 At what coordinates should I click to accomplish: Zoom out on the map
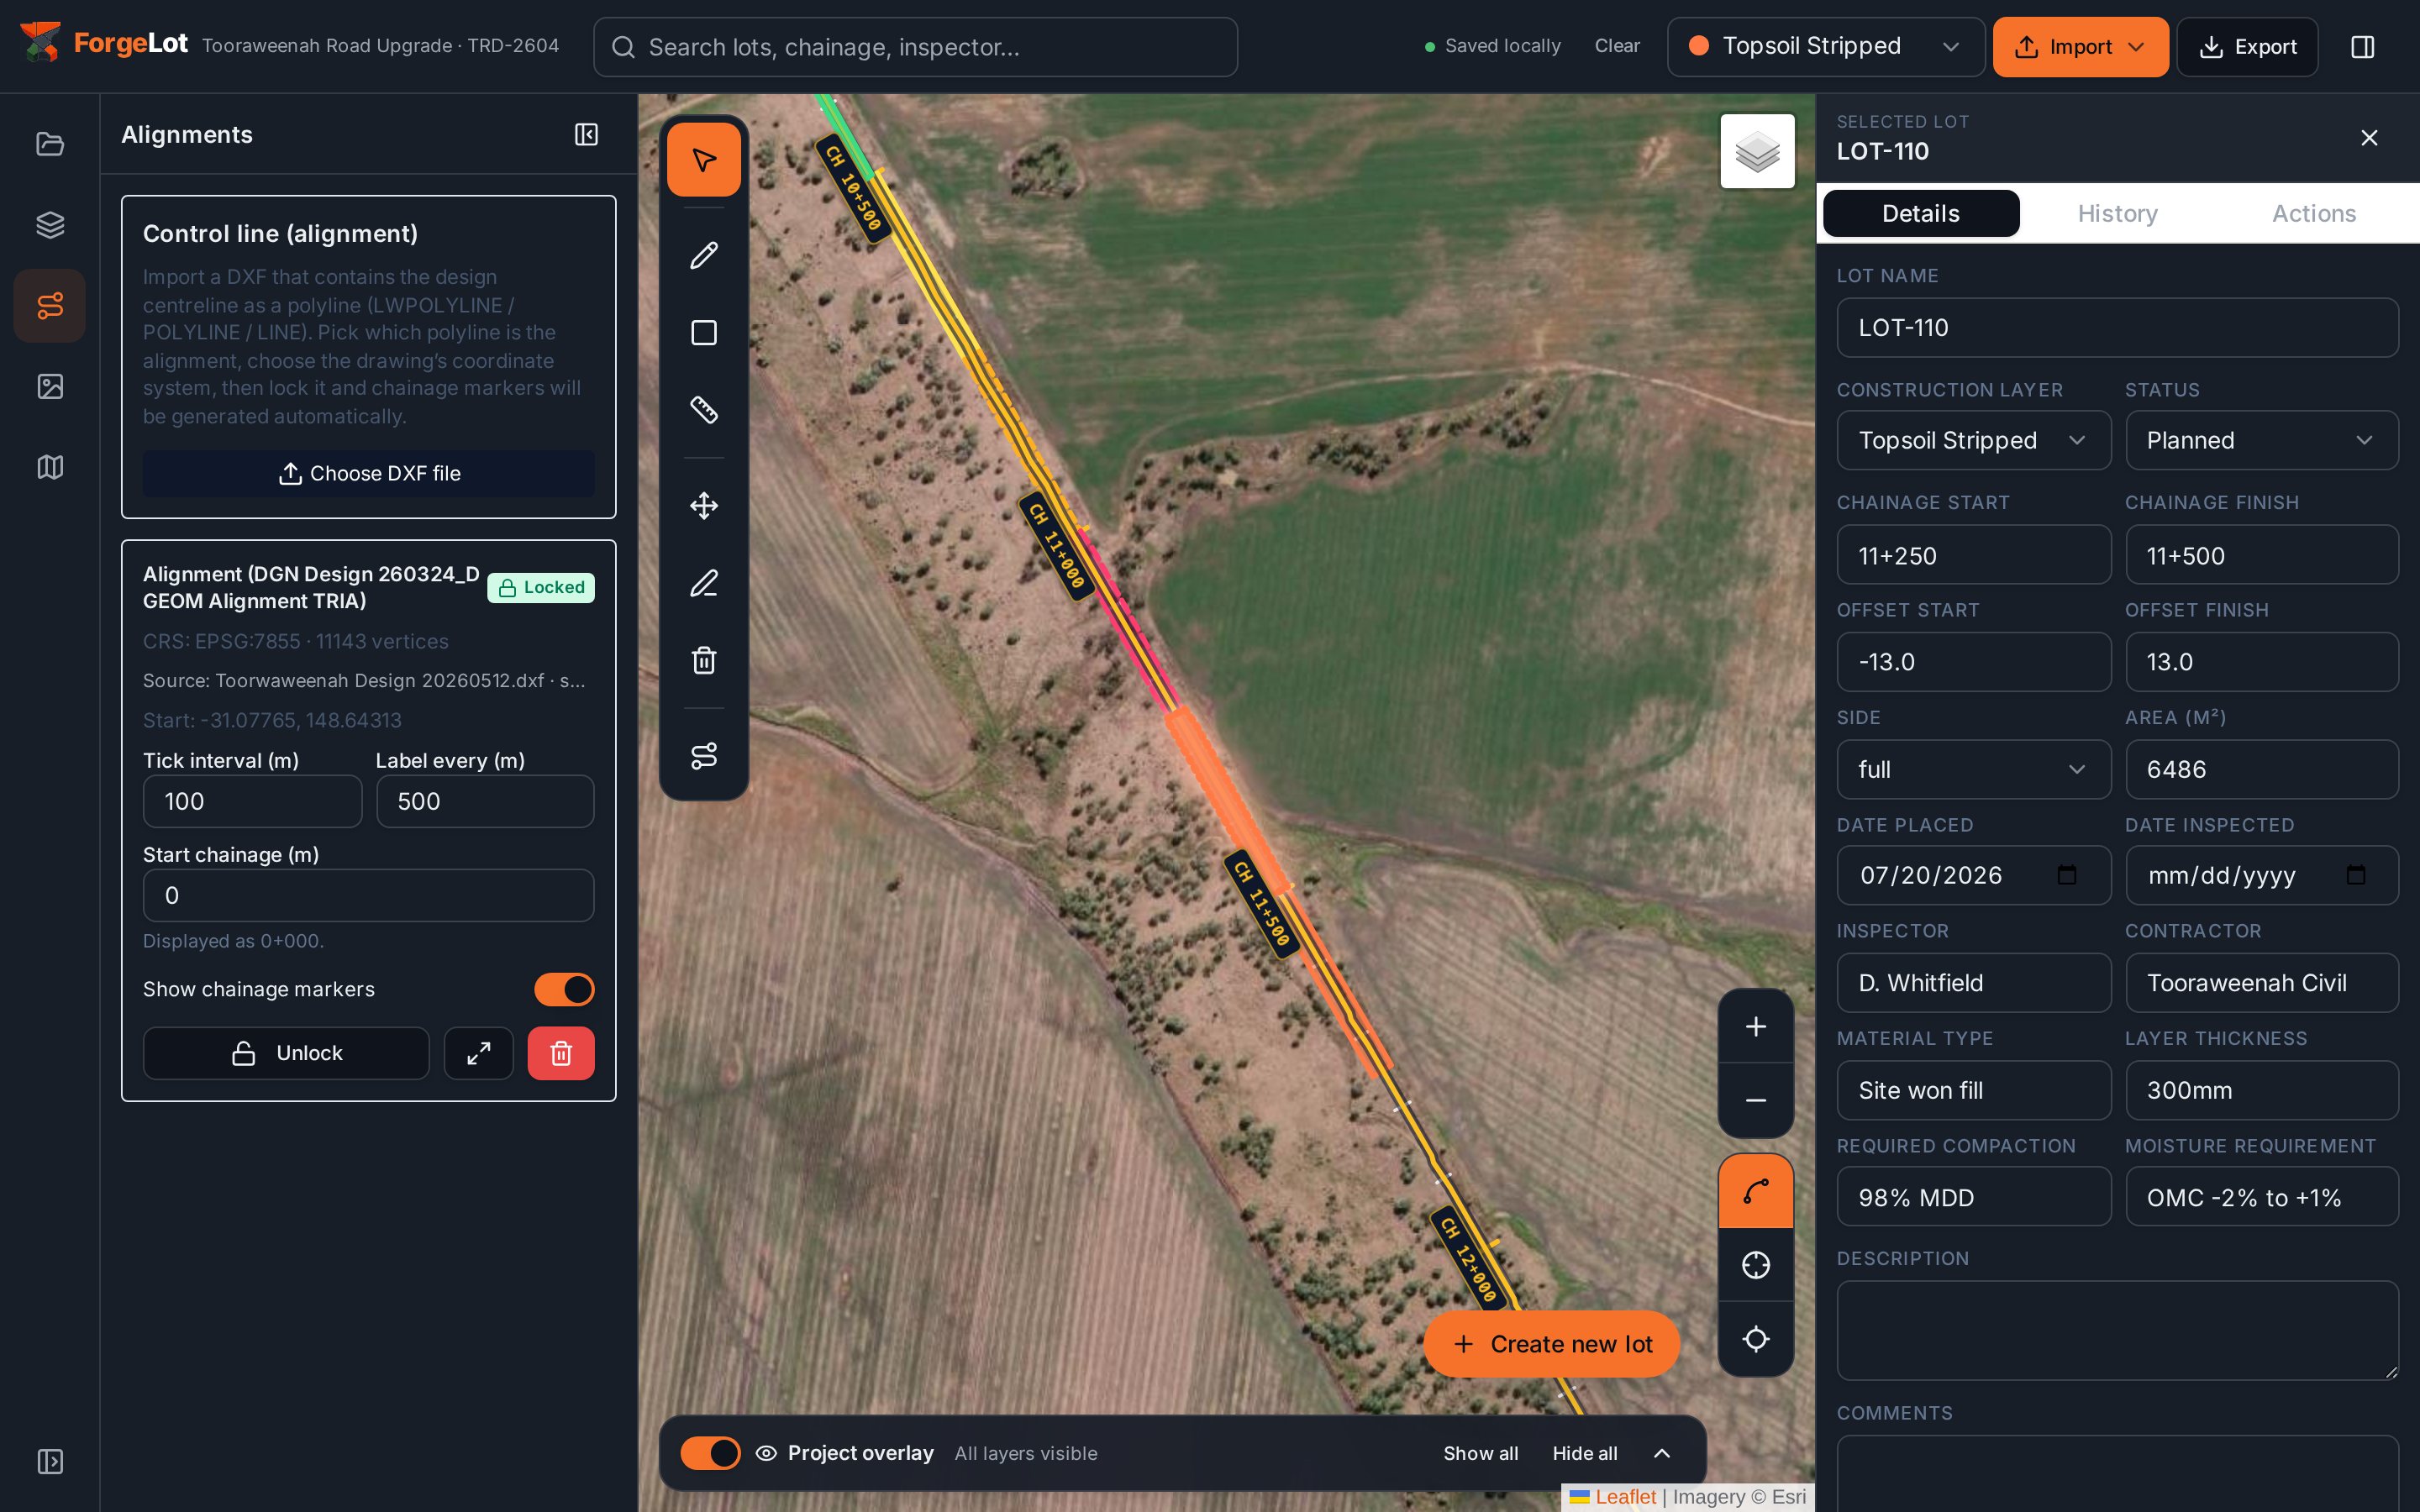click(x=1756, y=1100)
